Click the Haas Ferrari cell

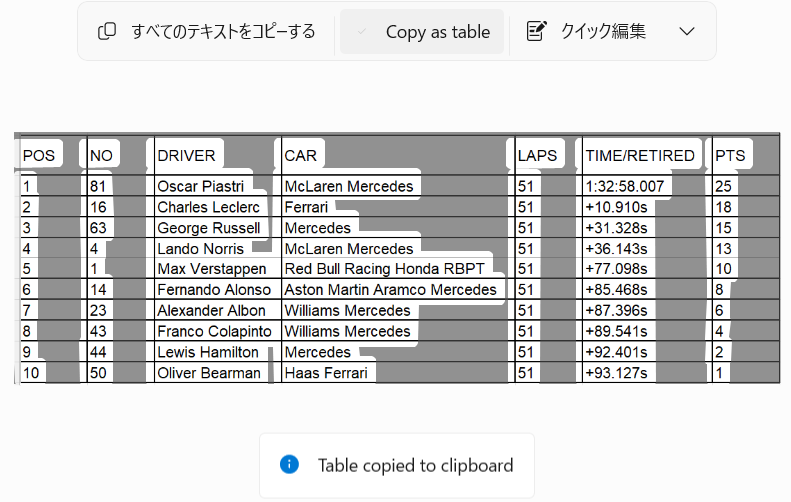point(326,373)
